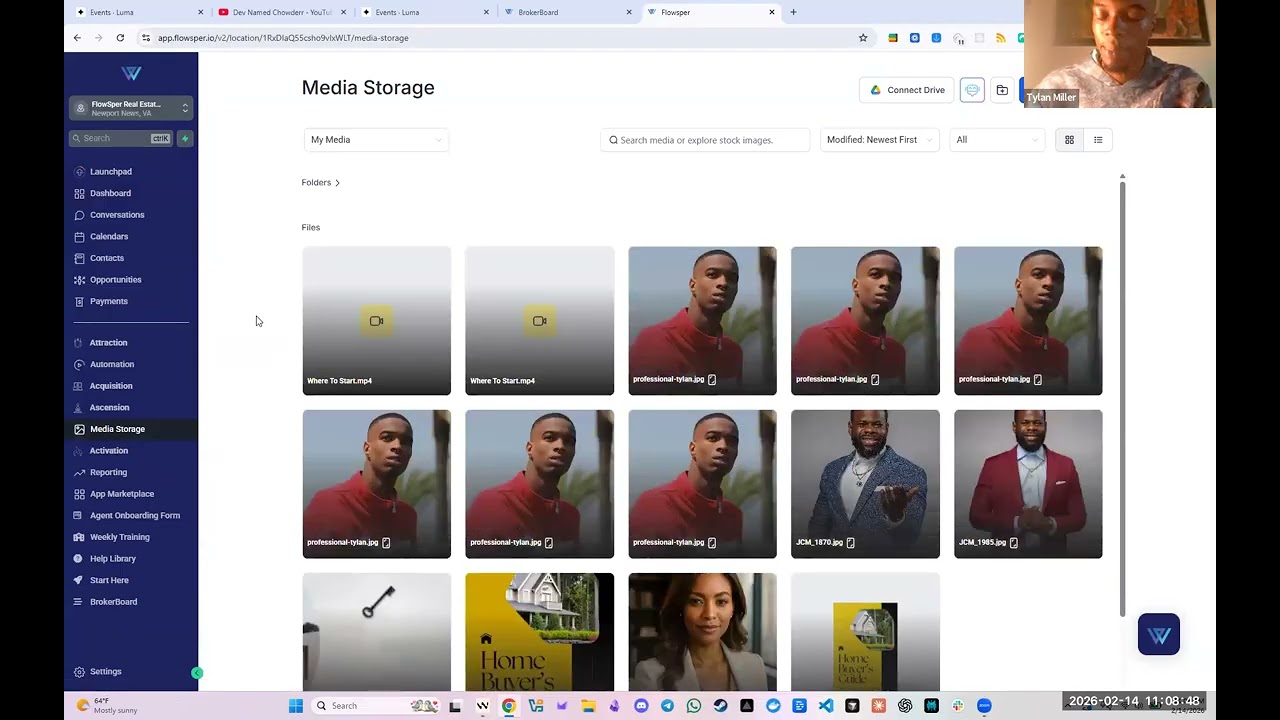This screenshot has height=720, width=1280.
Task: Open a new browser tab
Action: coord(794,12)
